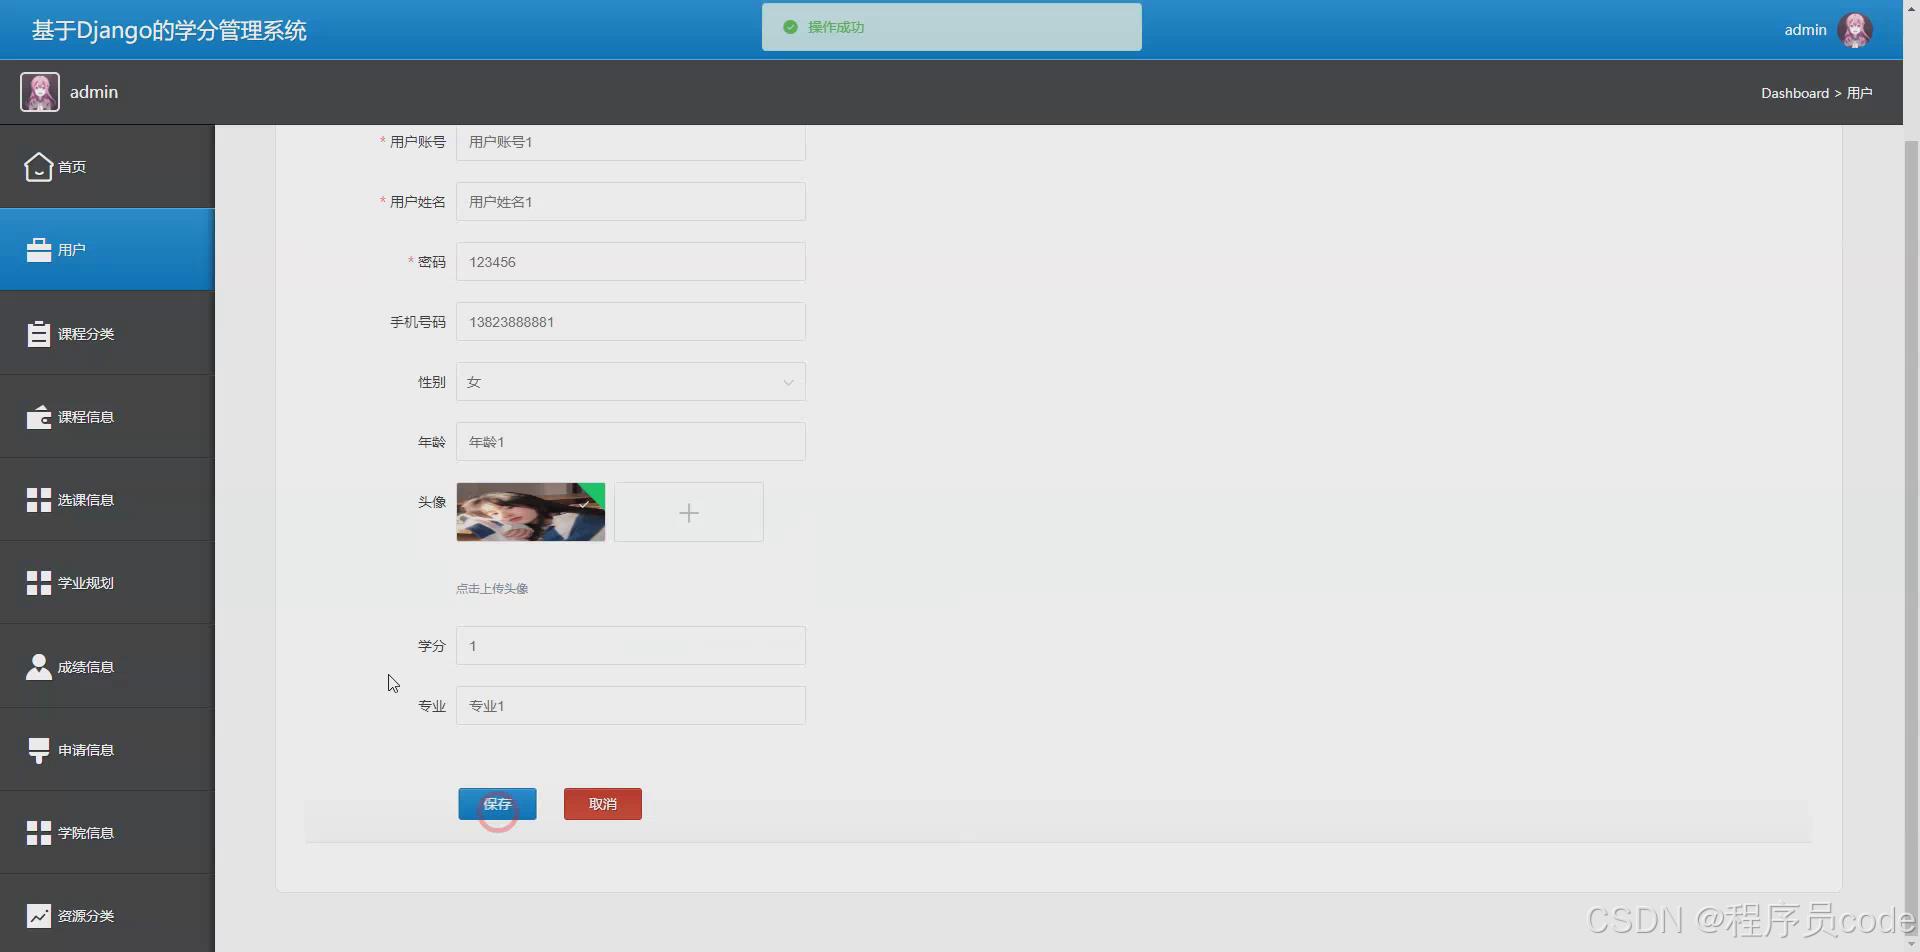Viewport: 1920px width, 952px height.
Task: Click the clipboard icon beside 课程分类
Action: [39, 333]
